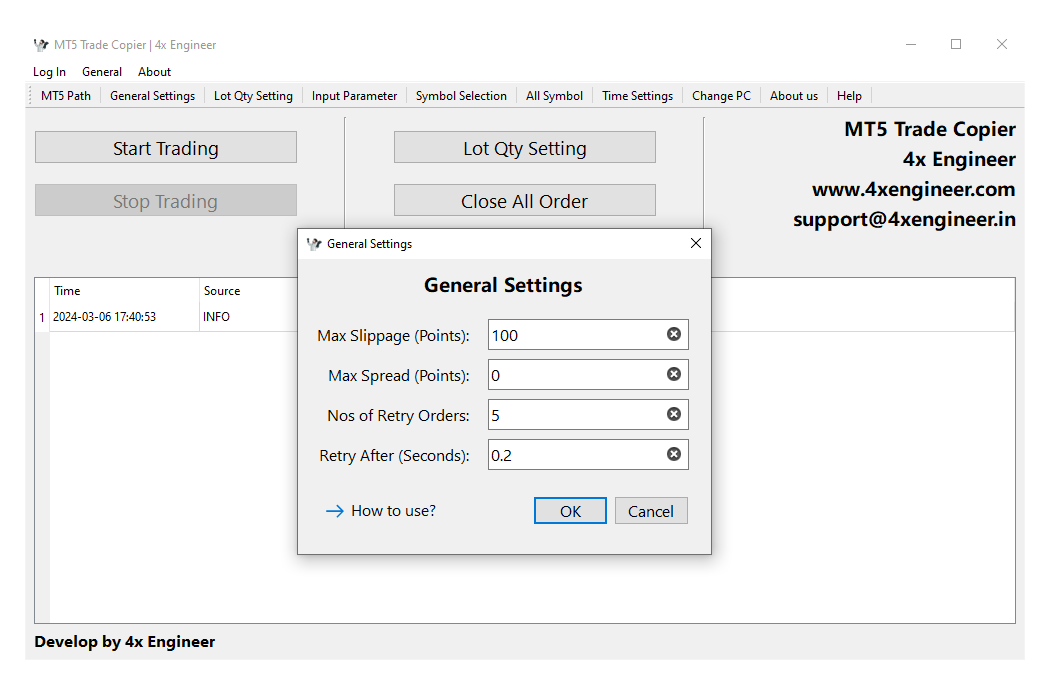The height and width of the screenshot is (692, 1063).
Task: Confirm settings with the OK button
Action: 570,511
